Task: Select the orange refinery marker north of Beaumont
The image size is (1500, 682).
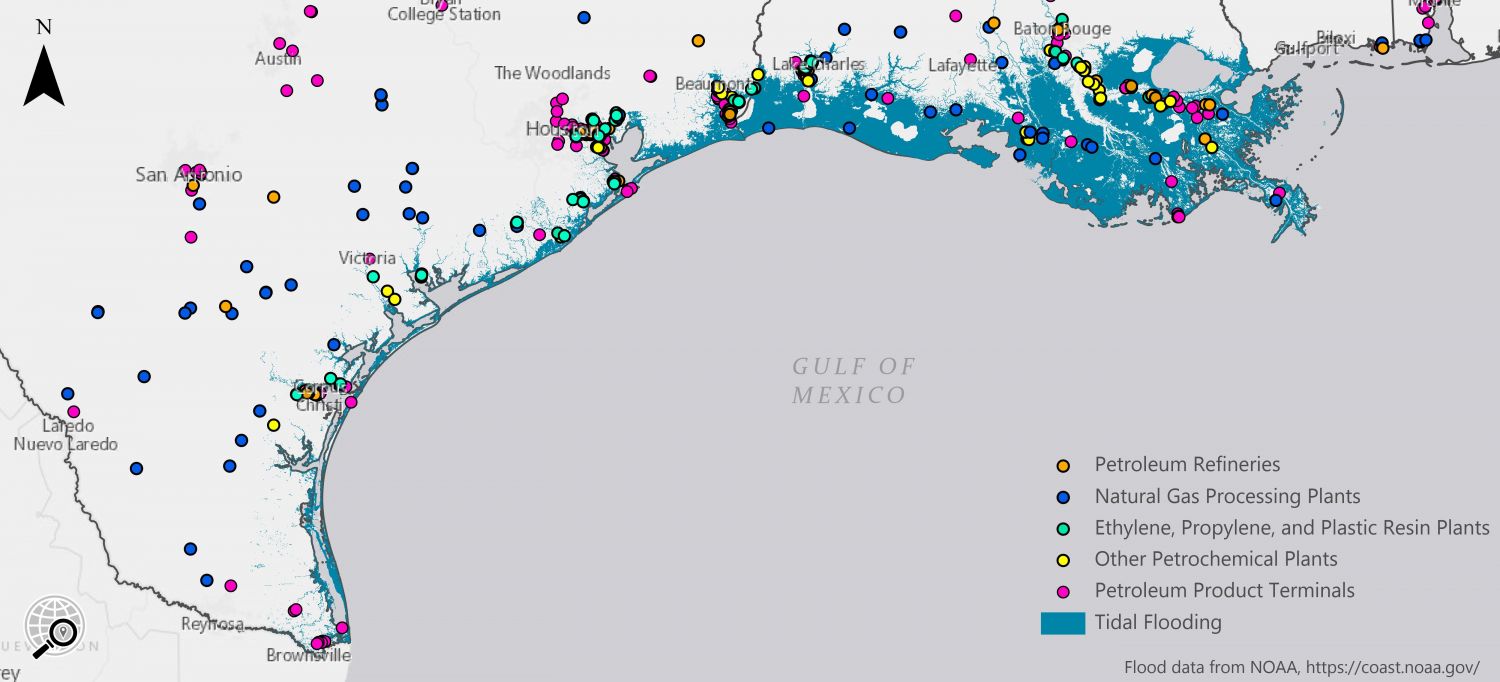Action: (x=698, y=41)
